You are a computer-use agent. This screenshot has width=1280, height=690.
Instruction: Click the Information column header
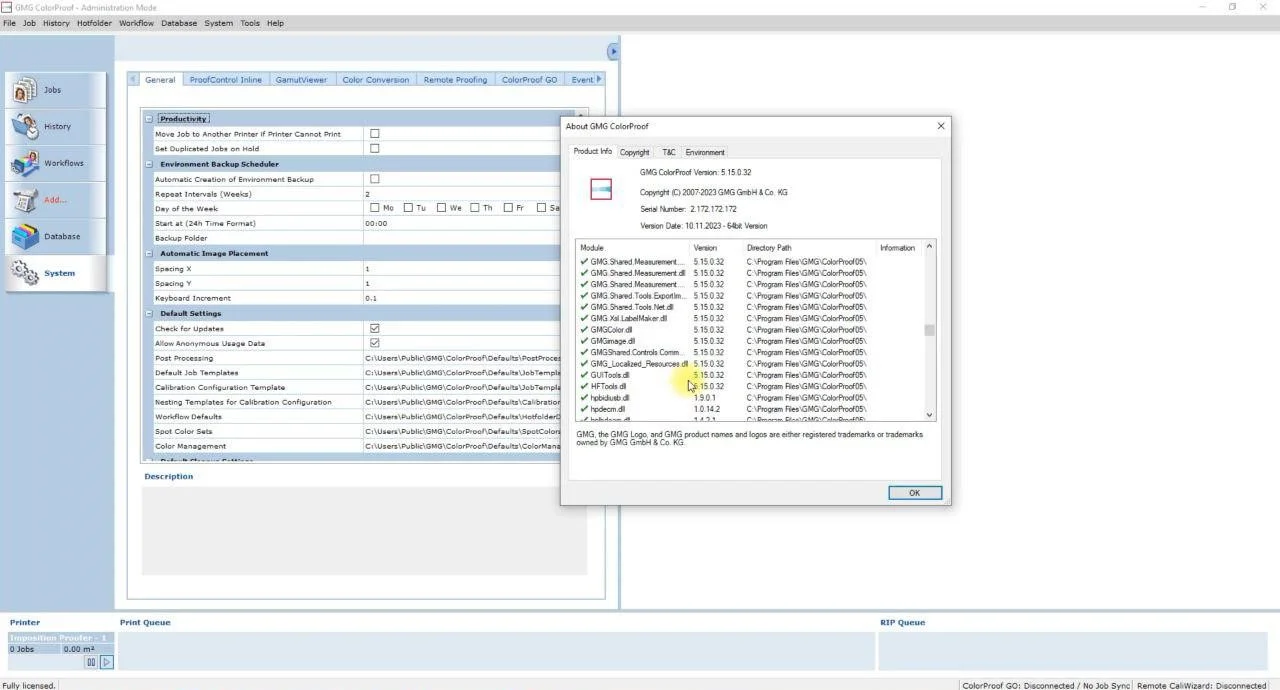899,248
